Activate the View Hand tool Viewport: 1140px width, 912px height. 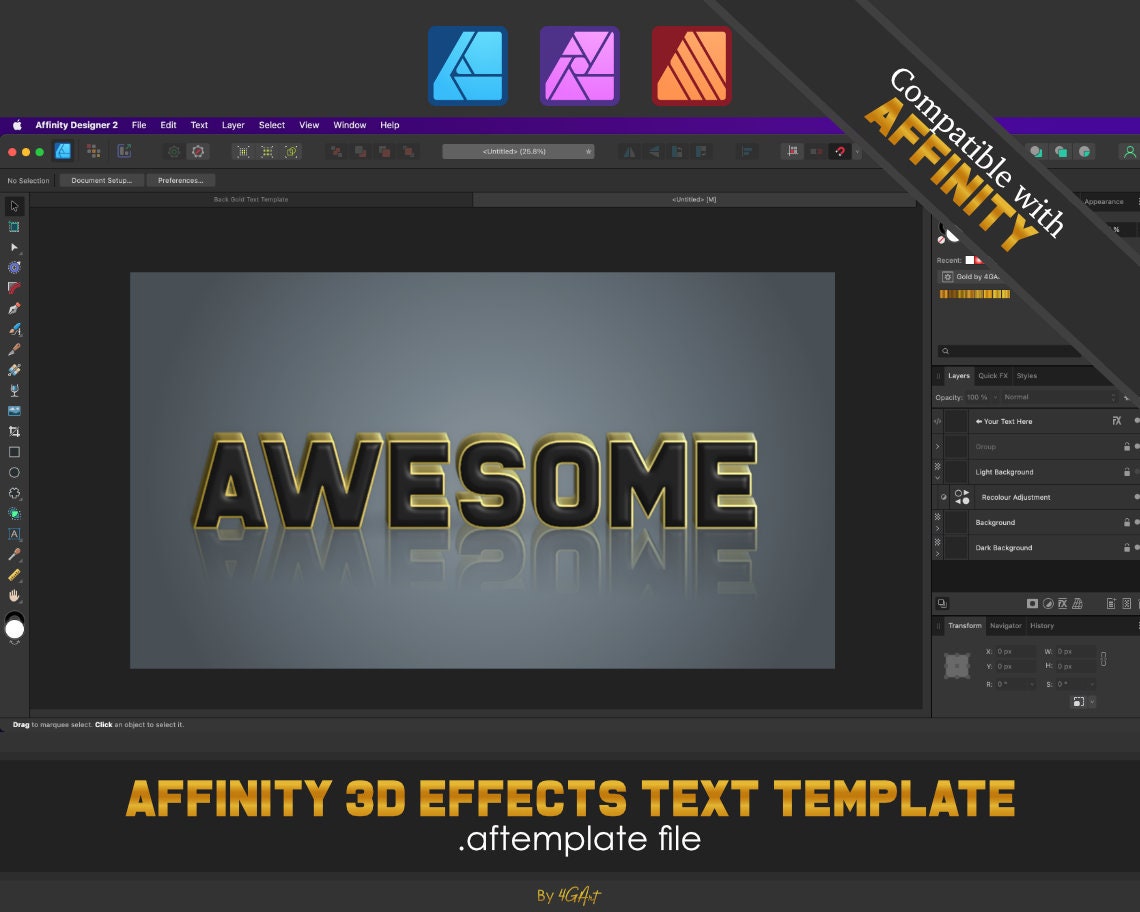click(14, 595)
